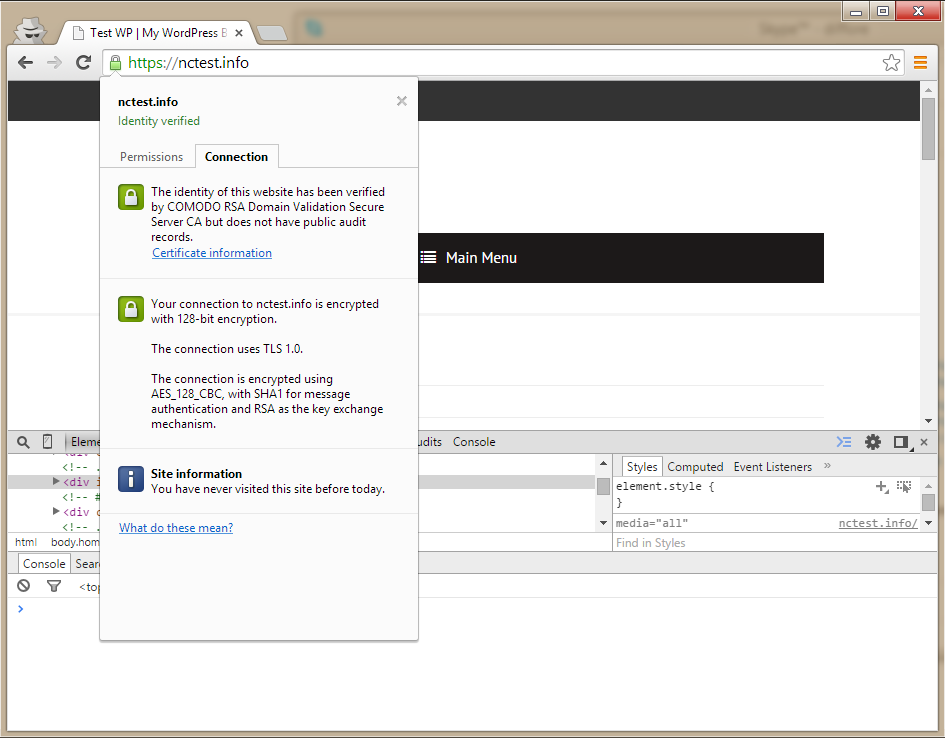Click the address bar URL text
Screen dimensions: 945x738
pyautogui.click(x=188, y=63)
